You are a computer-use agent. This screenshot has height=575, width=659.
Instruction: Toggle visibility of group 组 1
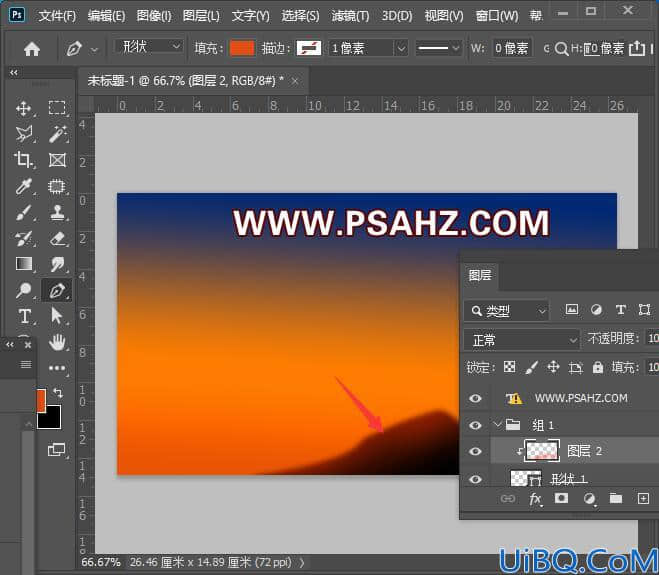click(x=475, y=425)
